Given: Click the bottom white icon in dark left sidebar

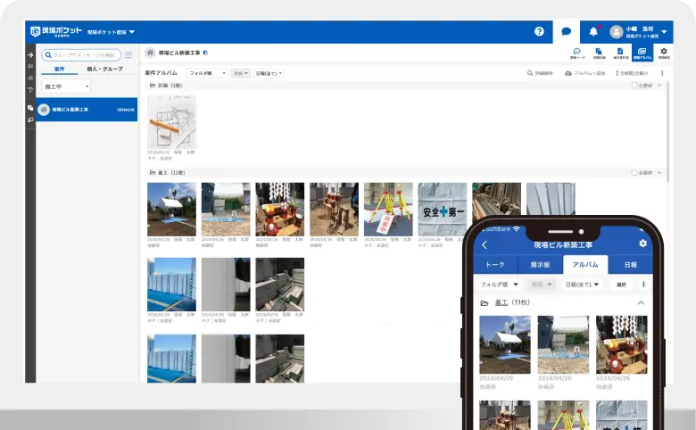Looking at the screenshot, I should pyautogui.click(x=30, y=120).
